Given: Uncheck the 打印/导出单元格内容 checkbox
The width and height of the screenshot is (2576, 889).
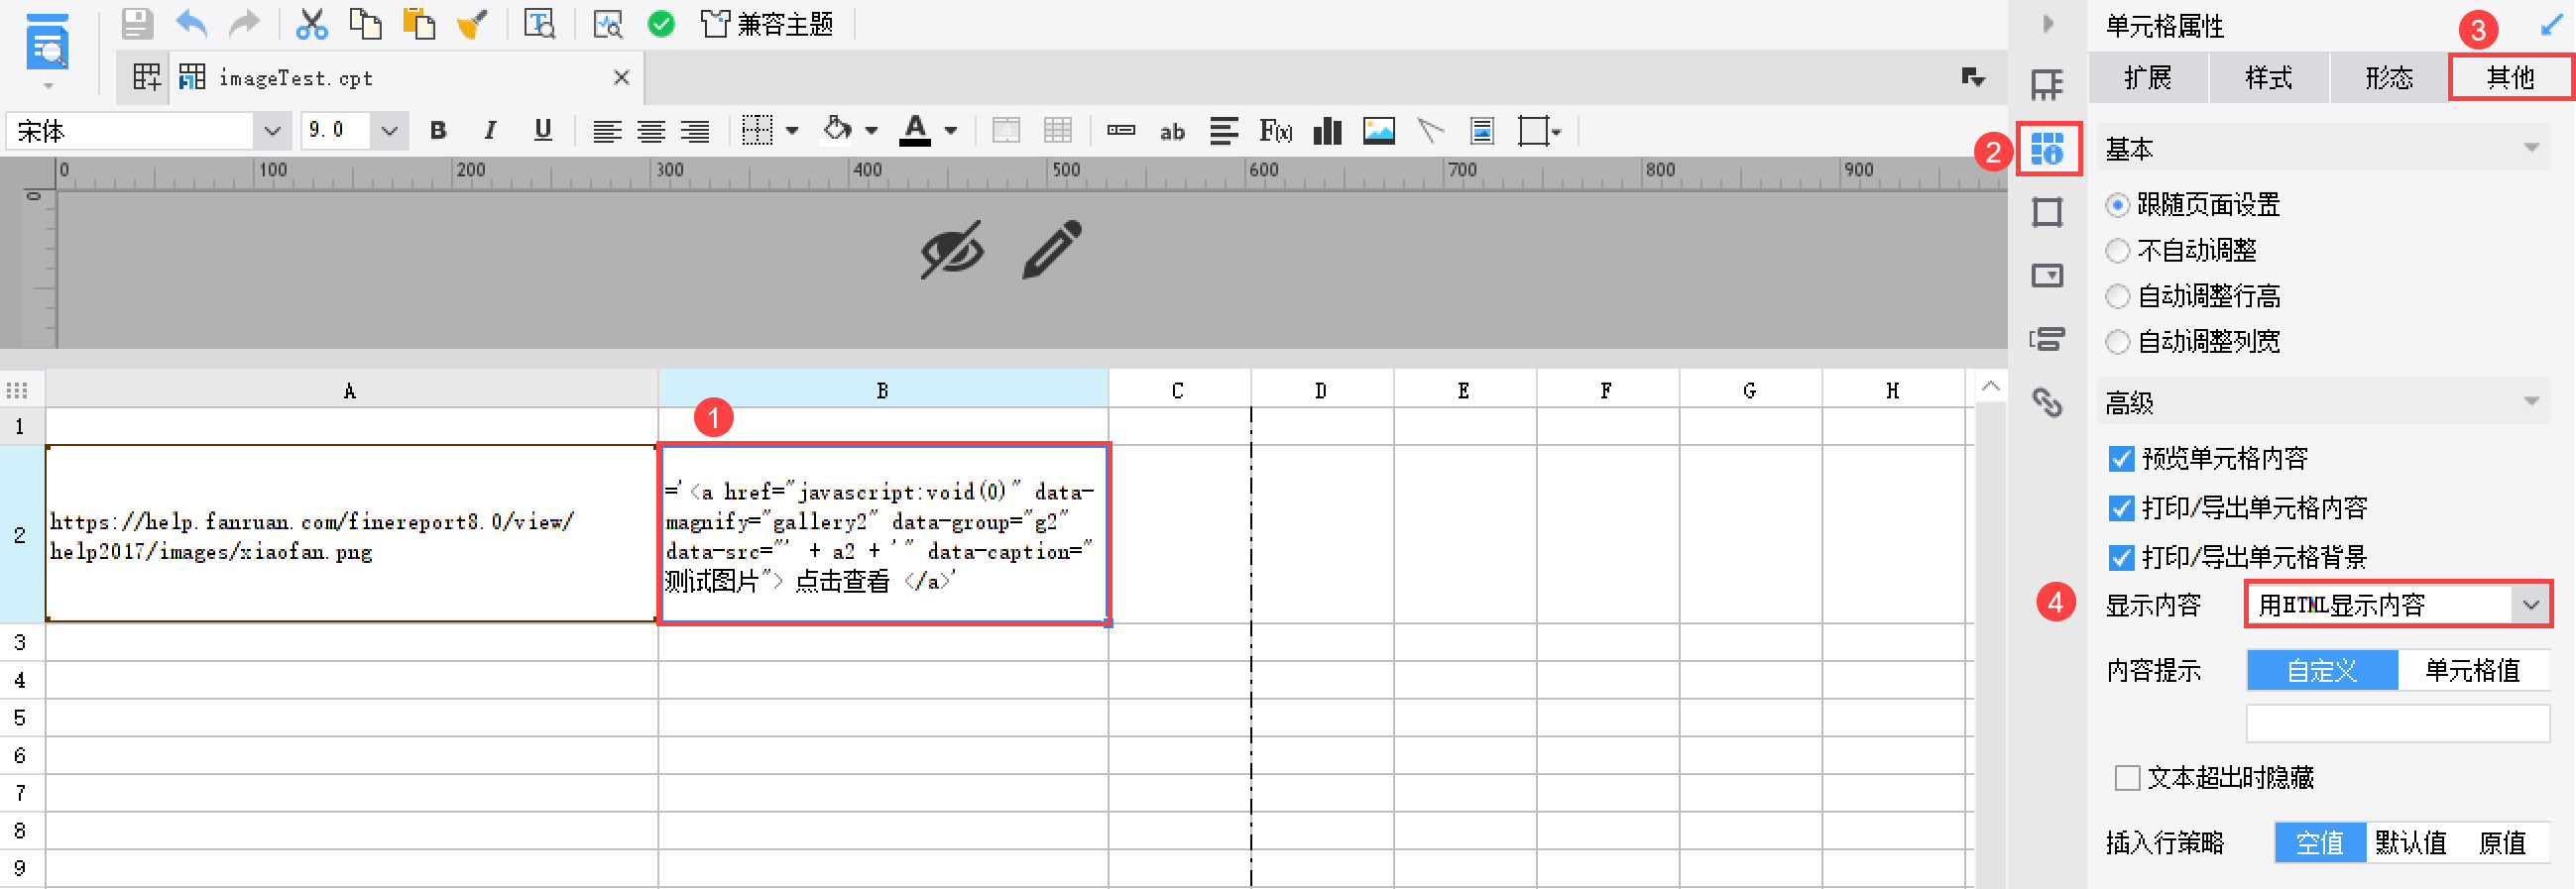Looking at the screenshot, I should coord(2121,508).
